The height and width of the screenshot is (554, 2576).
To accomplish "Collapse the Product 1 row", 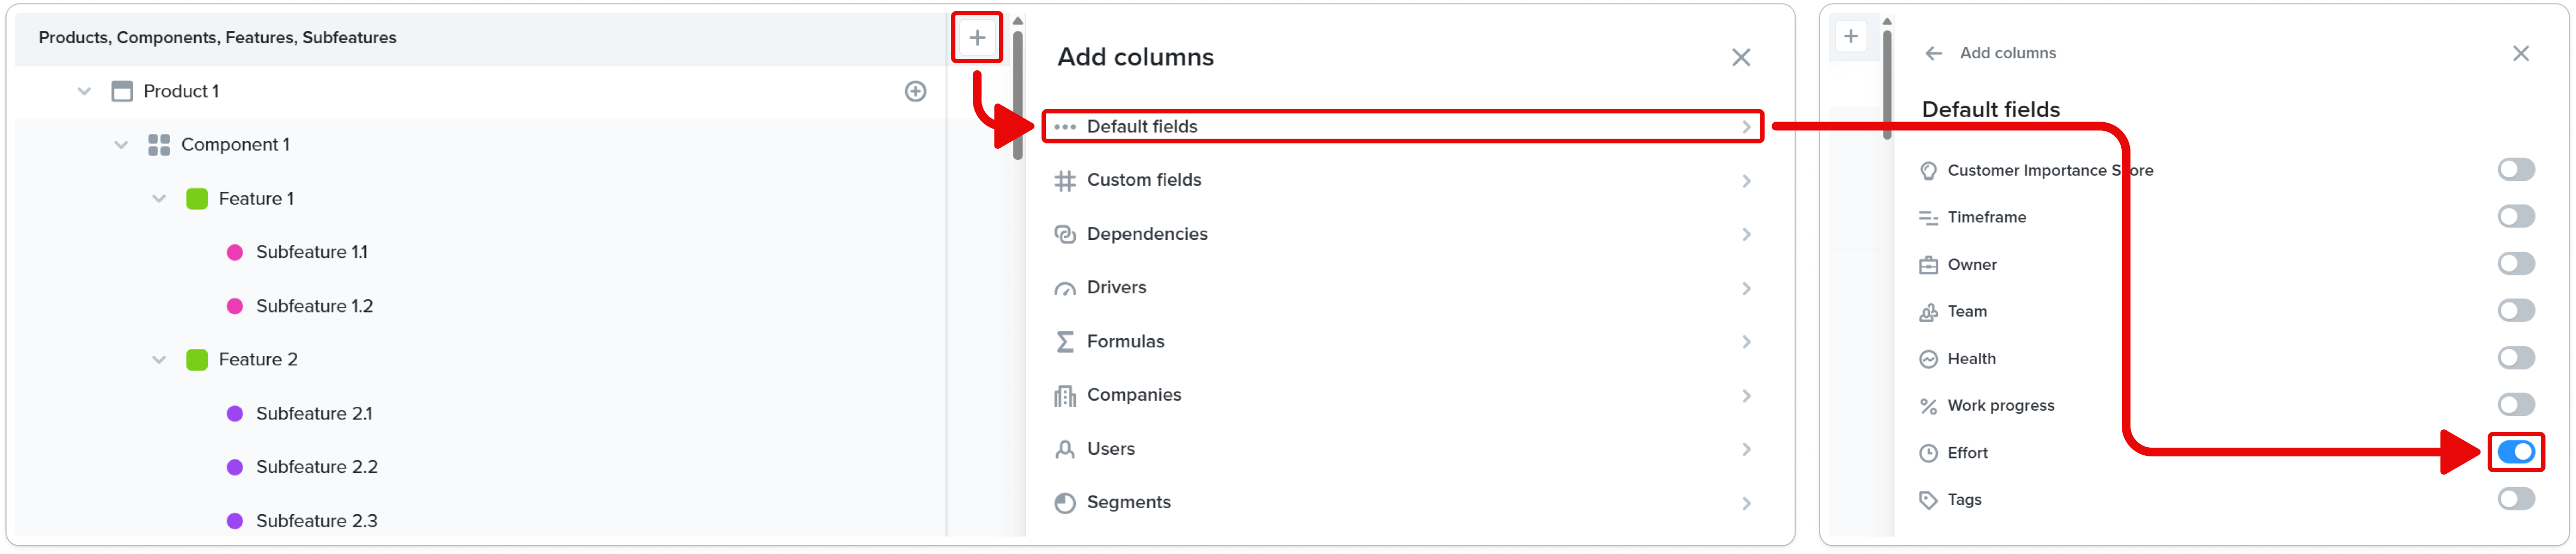I will click(84, 92).
